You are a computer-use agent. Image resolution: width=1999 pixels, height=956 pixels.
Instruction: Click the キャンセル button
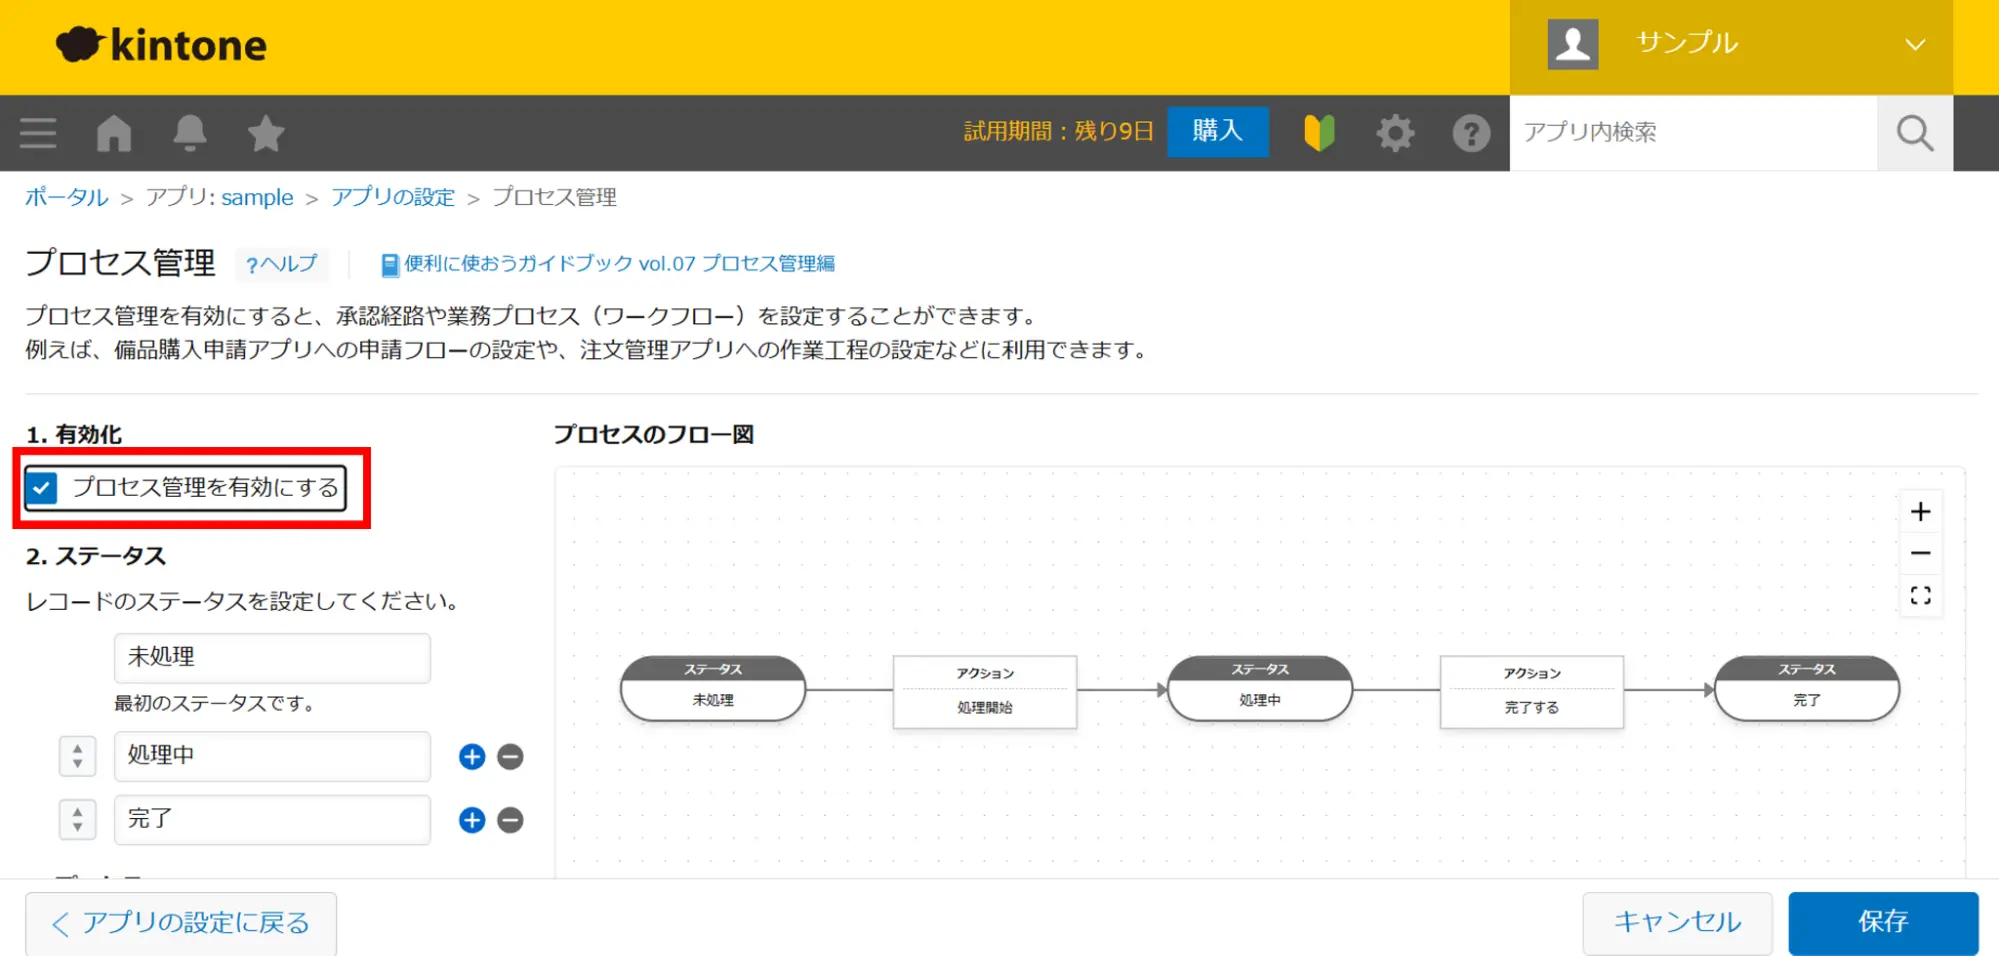pos(1677,922)
